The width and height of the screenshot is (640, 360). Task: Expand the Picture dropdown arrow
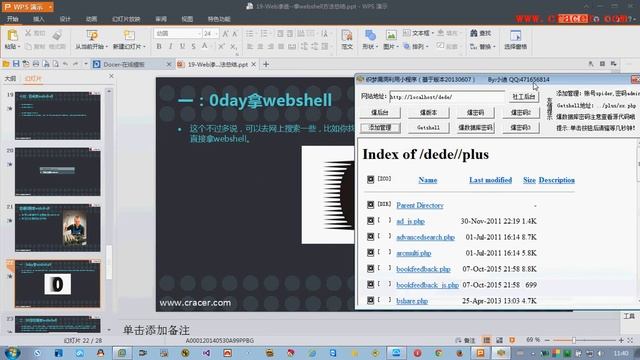[398, 47]
